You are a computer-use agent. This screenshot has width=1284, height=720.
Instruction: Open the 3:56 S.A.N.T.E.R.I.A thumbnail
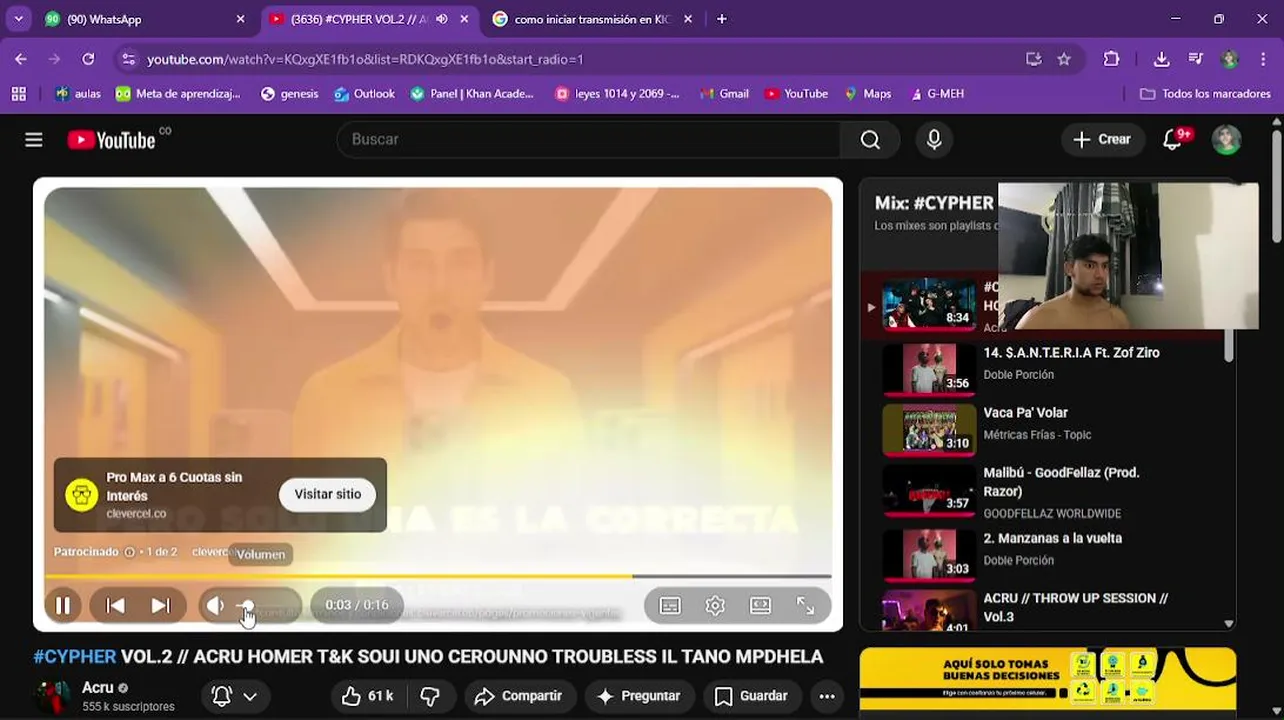point(929,369)
